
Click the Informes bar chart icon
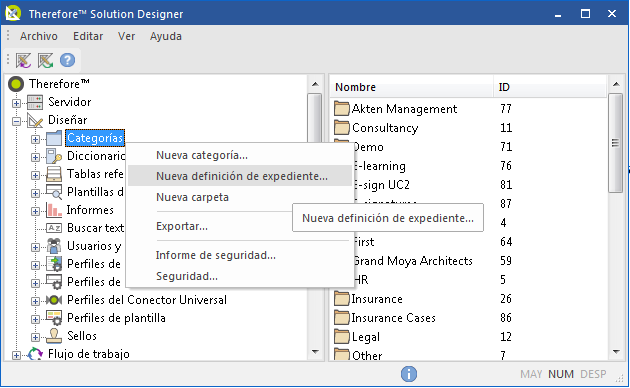point(54,210)
